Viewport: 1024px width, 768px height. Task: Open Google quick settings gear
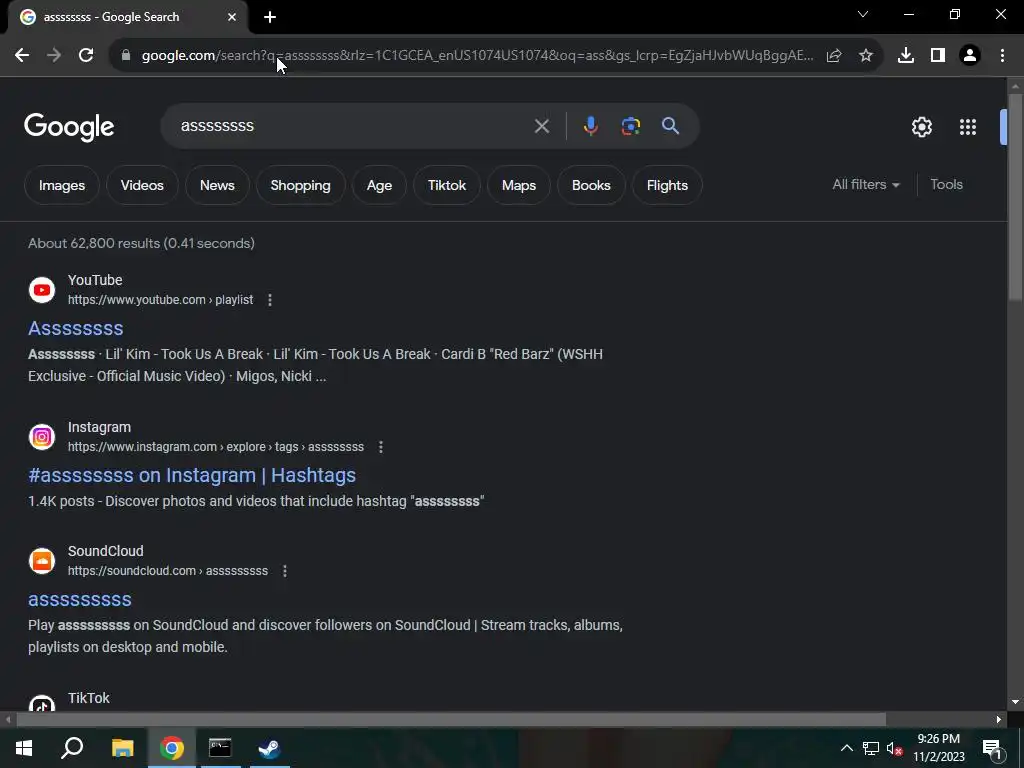coord(921,127)
